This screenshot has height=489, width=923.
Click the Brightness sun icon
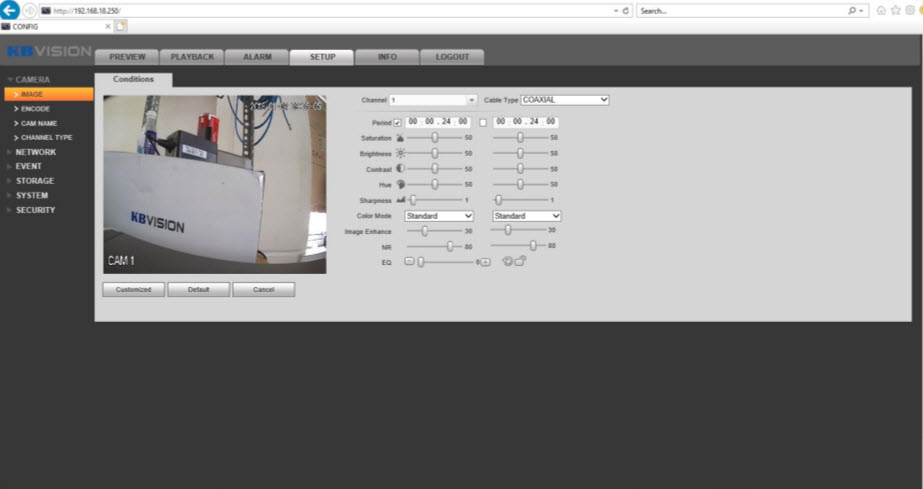(401, 153)
